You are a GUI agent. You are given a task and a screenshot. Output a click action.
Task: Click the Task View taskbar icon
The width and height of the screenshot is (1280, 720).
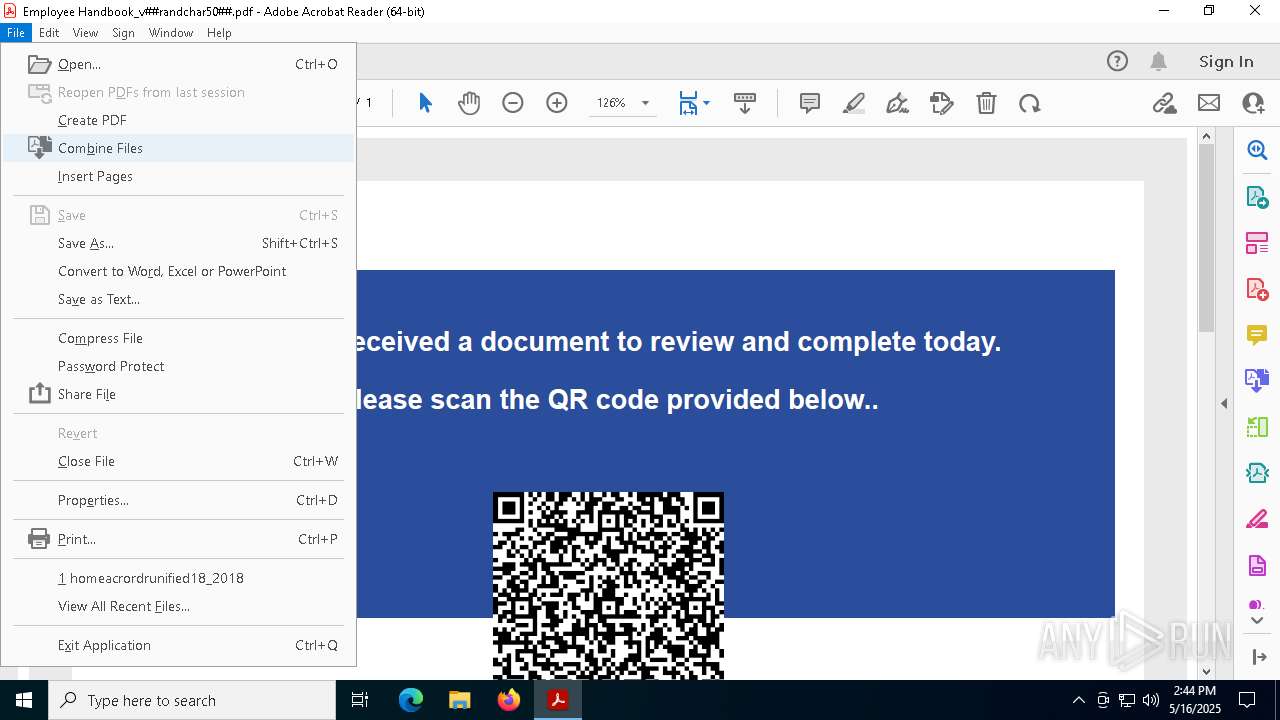pyautogui.click(x=360, y=700)
